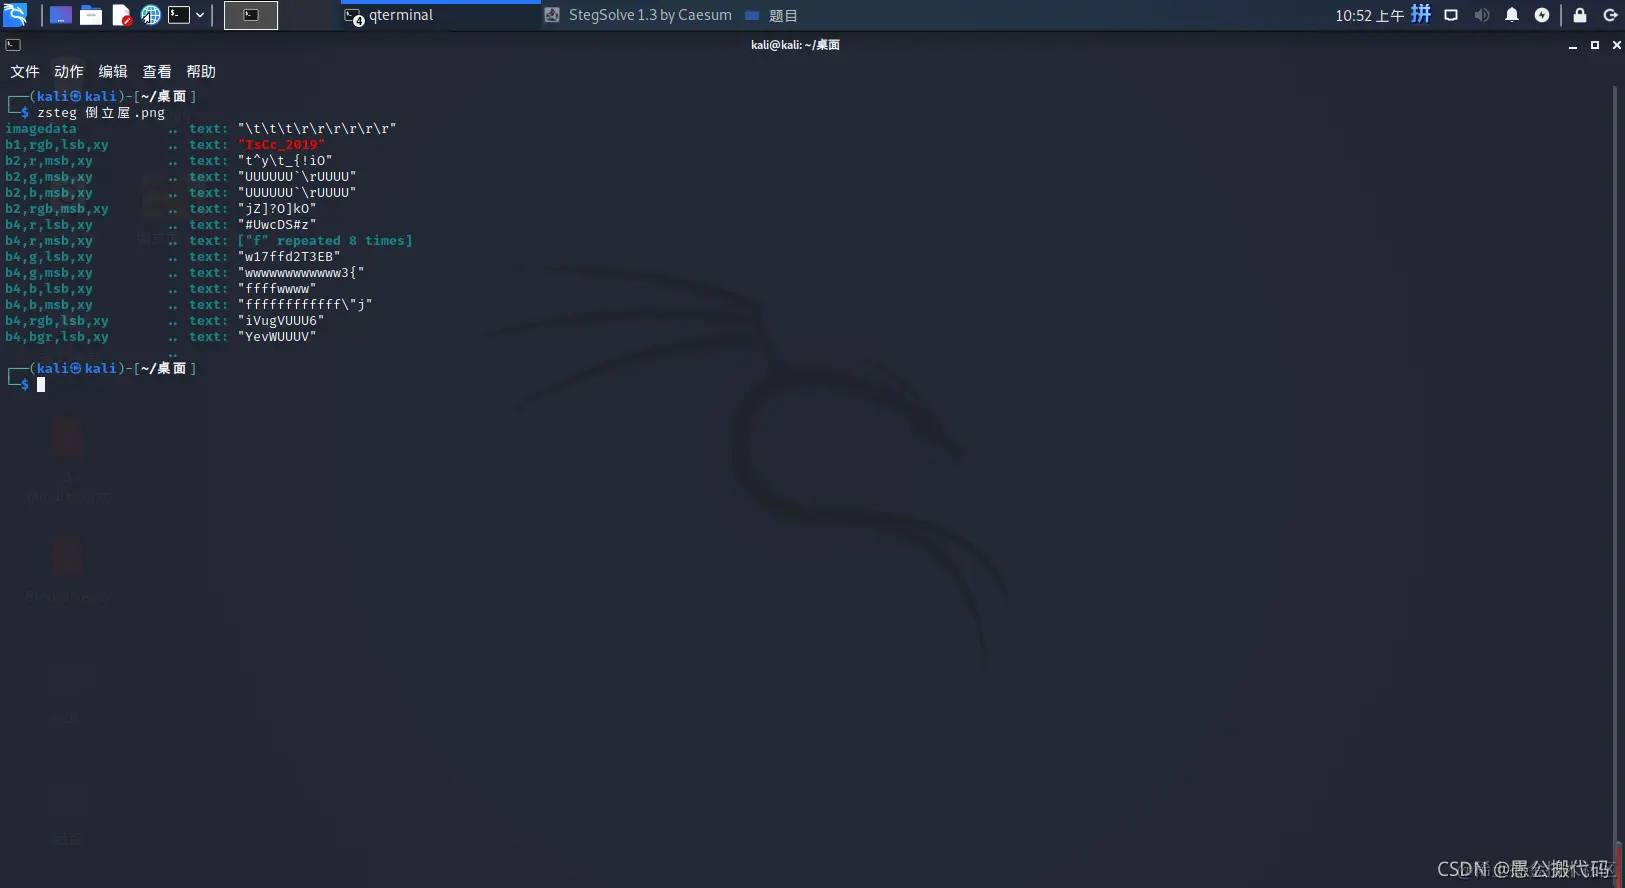This screenshot has width=1625, height=888.
Task: Open the text editor panel icon
Action: [x=121, y=15]
